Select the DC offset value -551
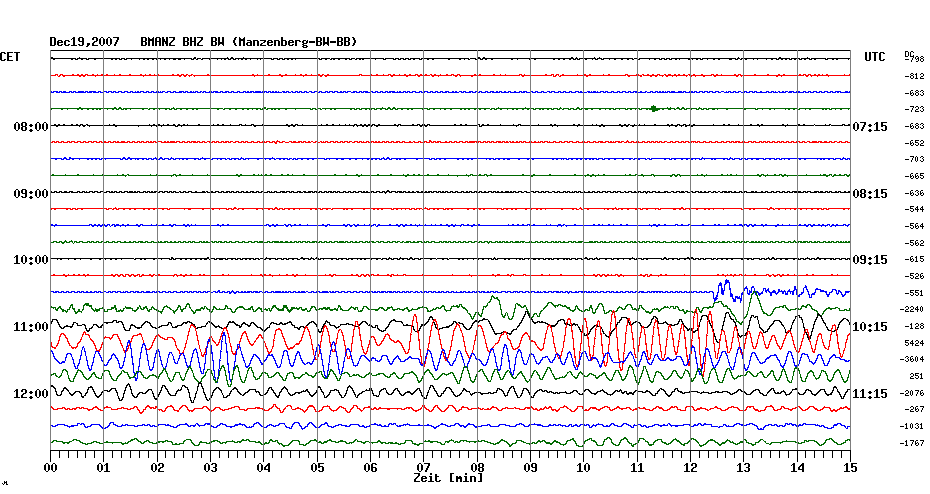 point(914,294)
